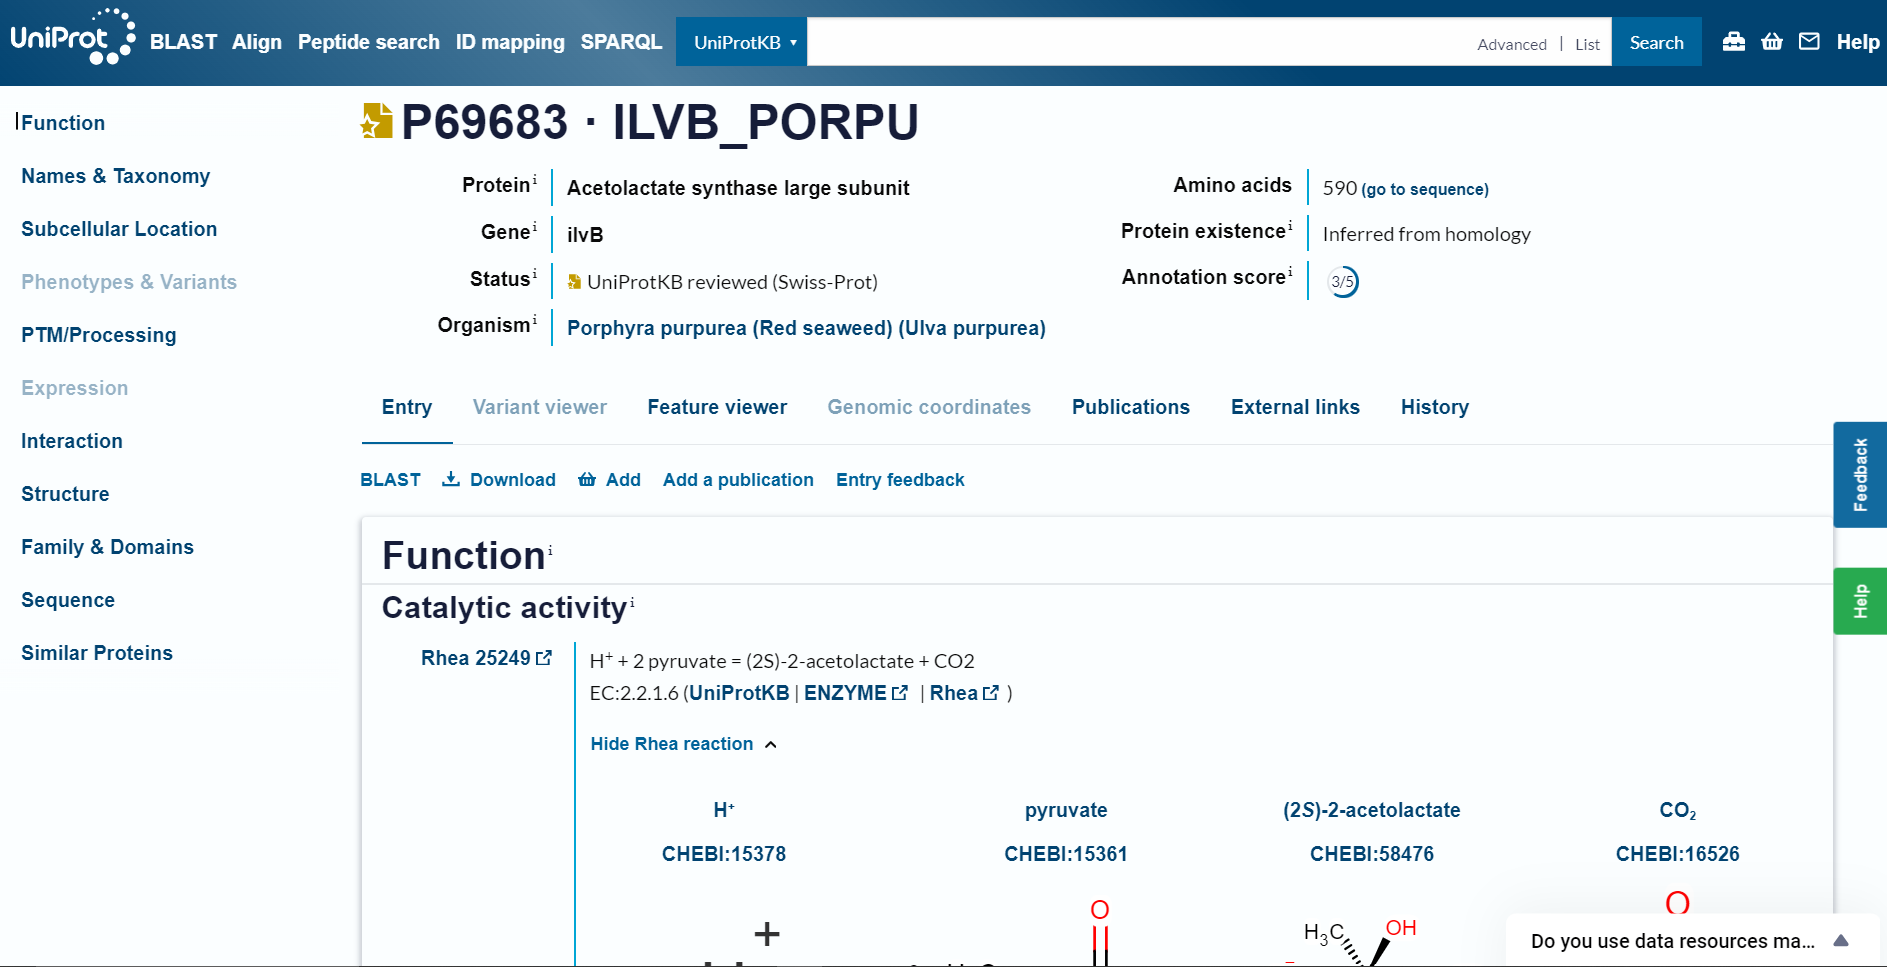The image size is (1887, 967).
Task: Click info icon next to Protein label
Action: click(534, 179)
